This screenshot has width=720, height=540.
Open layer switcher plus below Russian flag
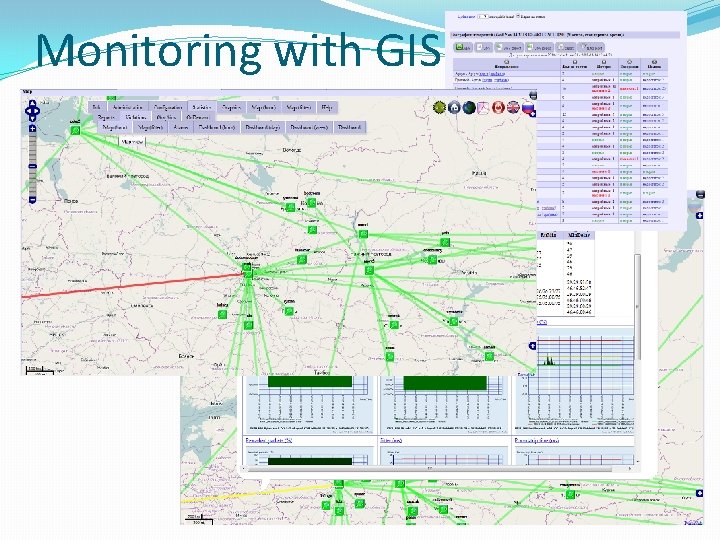coord(533,113)
